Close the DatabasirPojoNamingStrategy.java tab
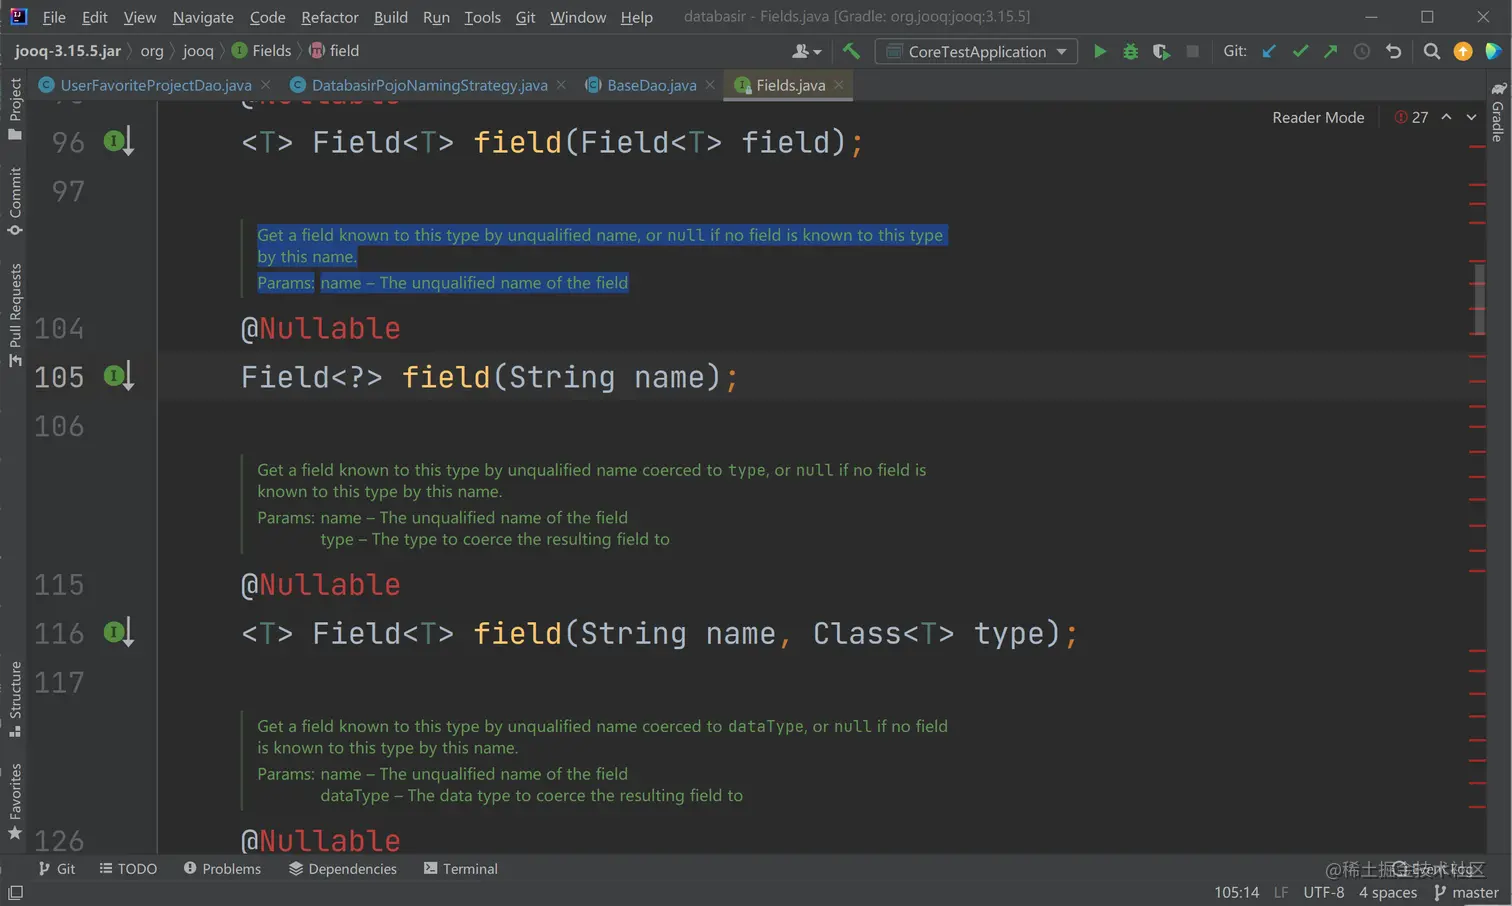Viewport: 1512px width, 906px height. tap(561, 85)
